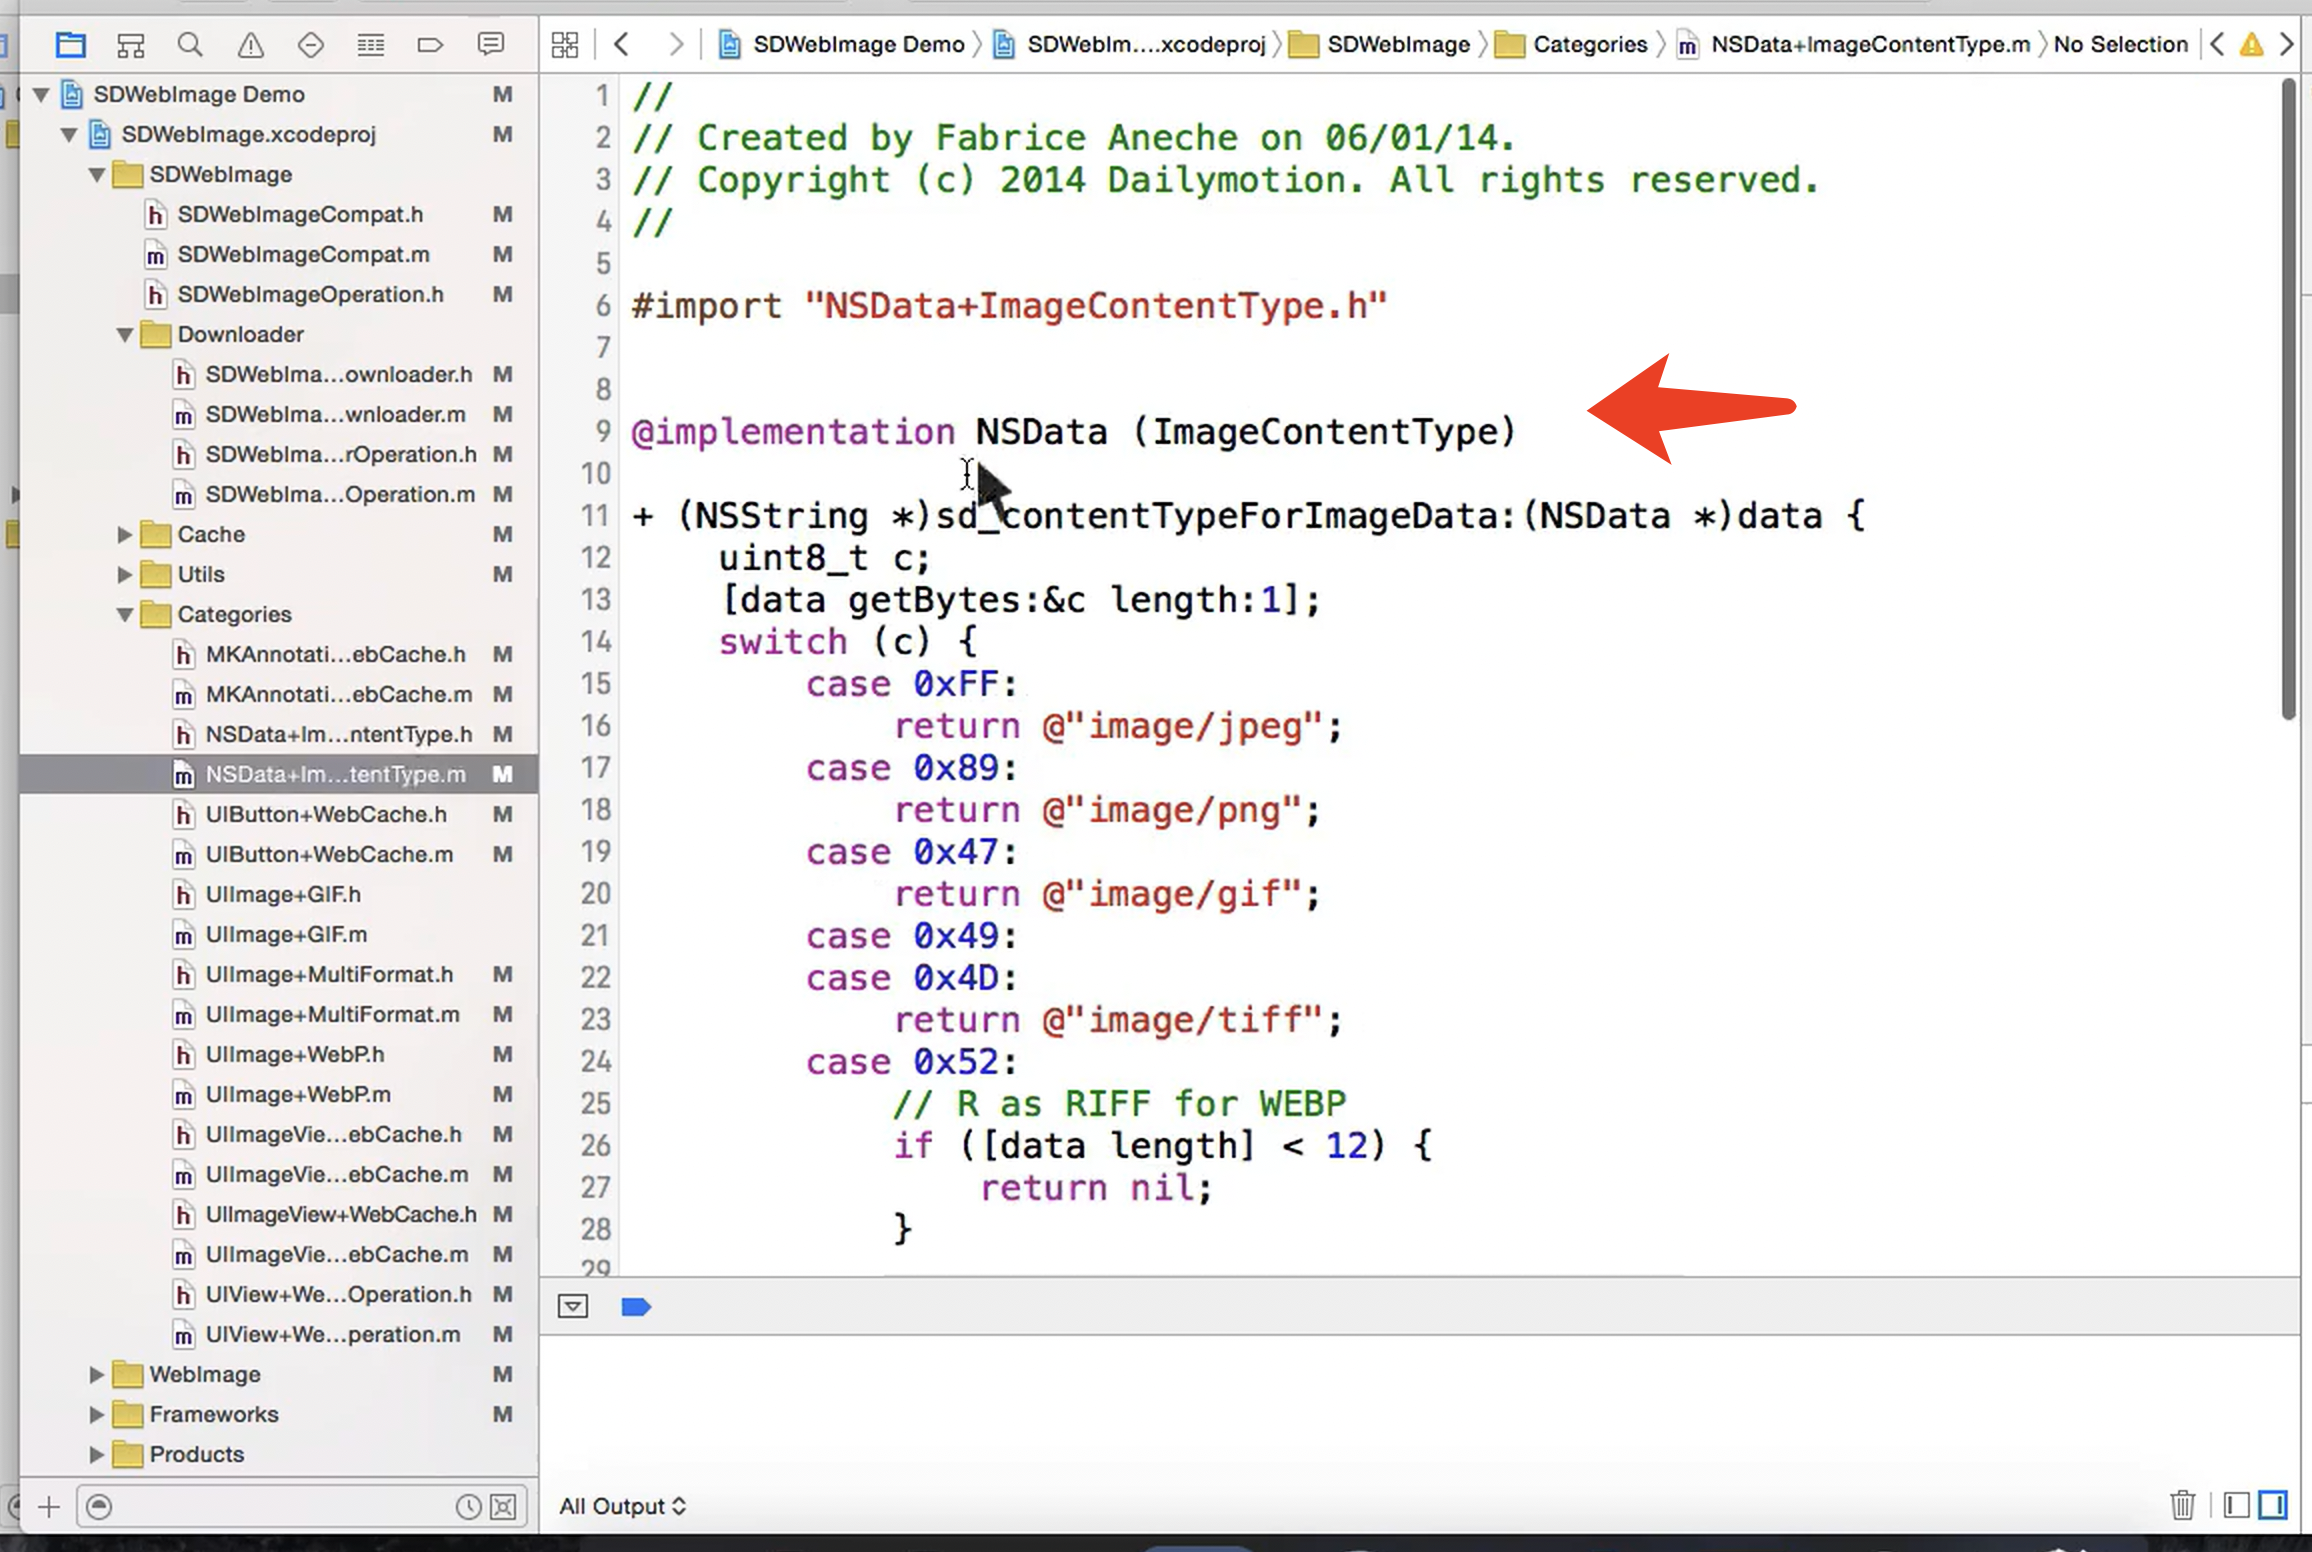Open the Issue navigator warning icon

[x=250, y=44]
